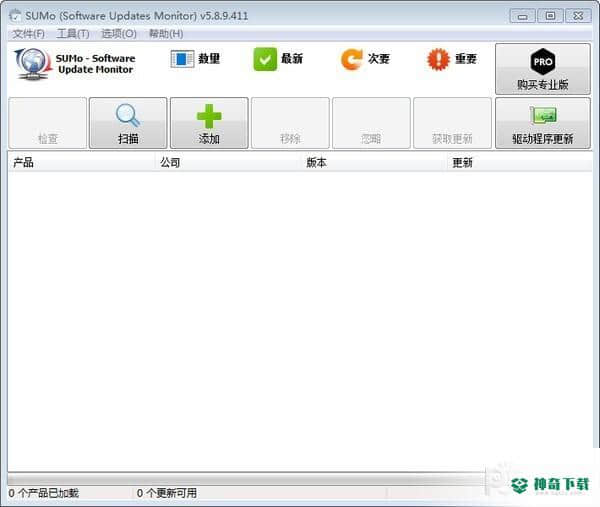Sort list by 版本 column header
This screenshot has width=600, height=507.
tap(374, 163)
